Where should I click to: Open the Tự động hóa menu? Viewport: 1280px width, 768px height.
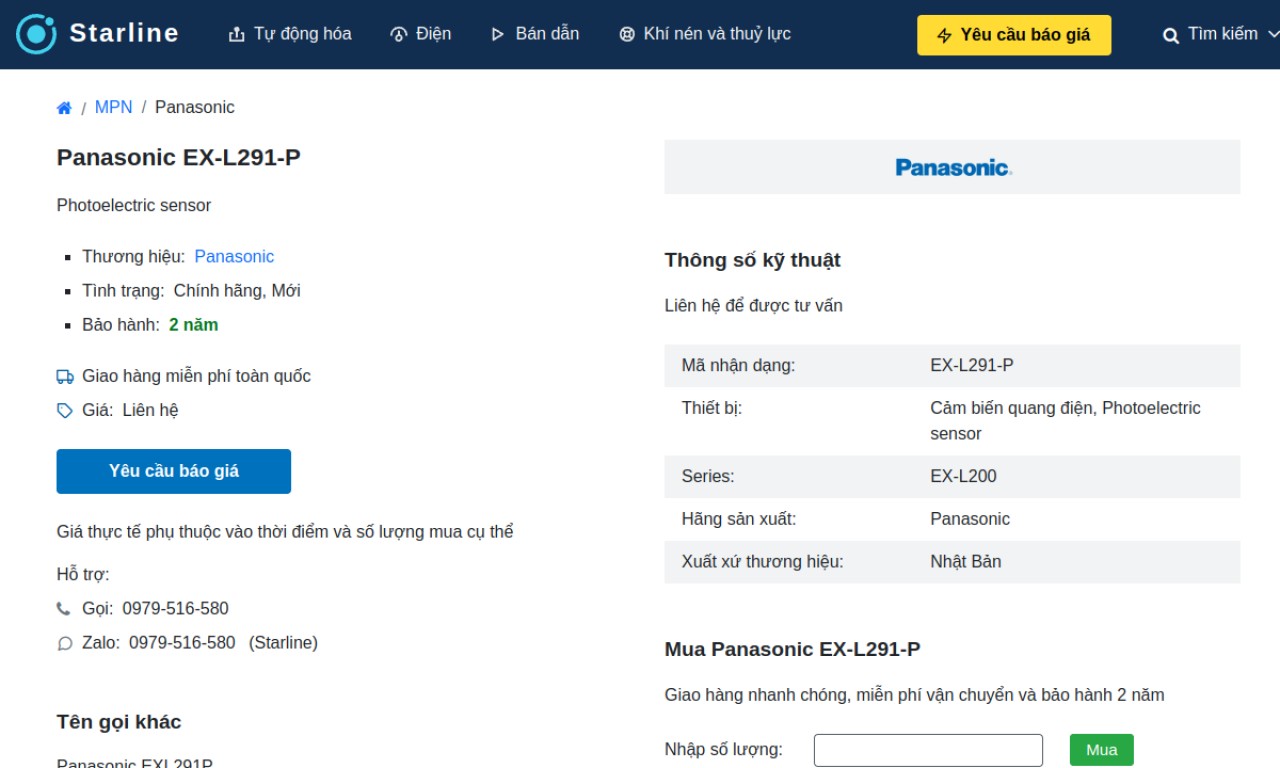(x=290, y=34)
